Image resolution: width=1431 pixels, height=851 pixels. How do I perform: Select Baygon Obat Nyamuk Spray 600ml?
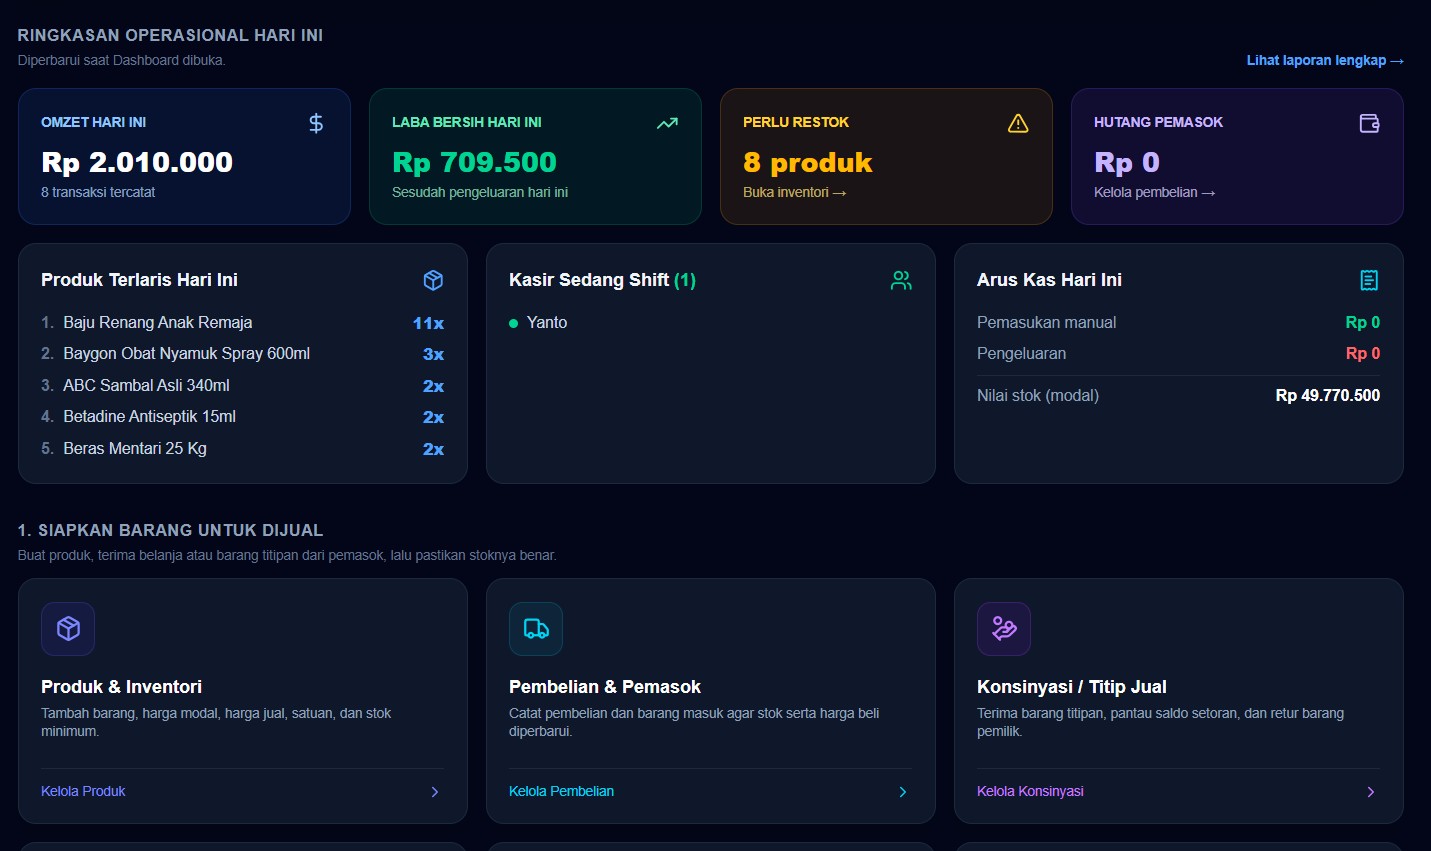pos(242,354)
